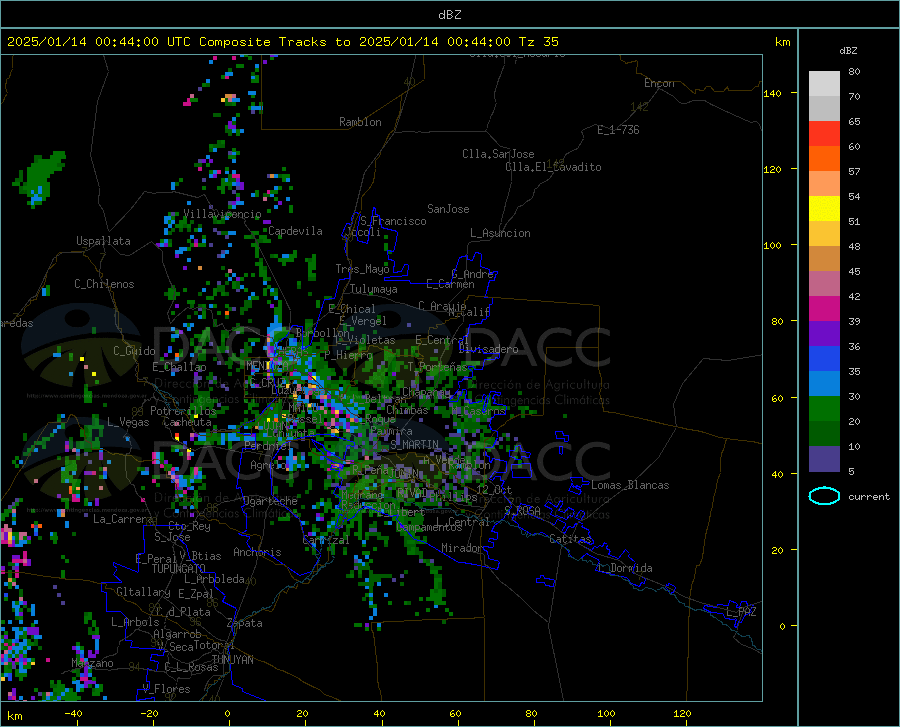Click the 'E_Carmen' map label
Viewport: 900px width, 727px height.
[450, 284]
